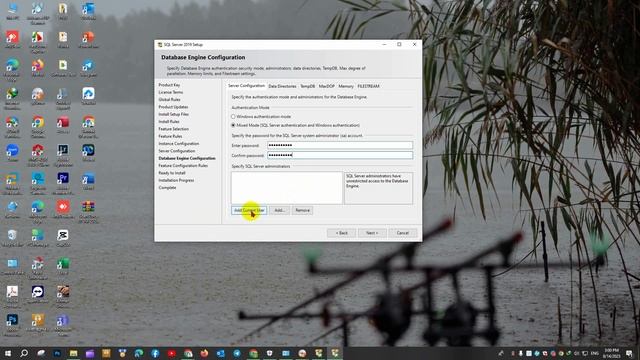This screenshot has width=640, height=360.
Task: Open Photoshop from the taskbar
Action: point(57,353)
